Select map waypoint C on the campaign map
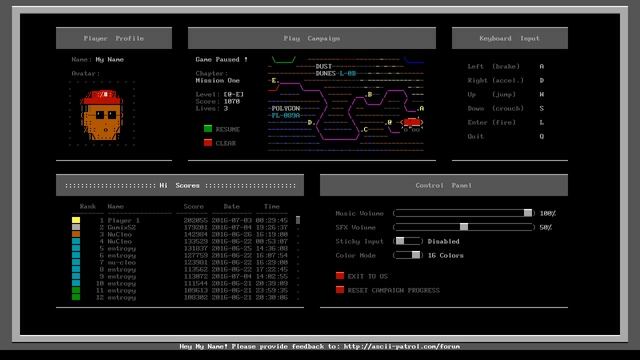This screenshot has height=360, width=640. coord(365,129)
